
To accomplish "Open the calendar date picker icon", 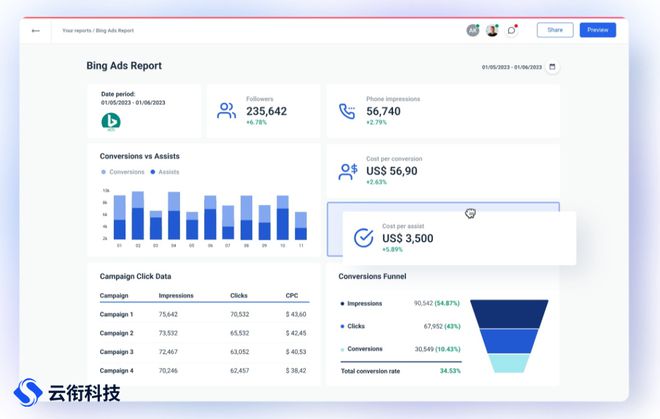I will [x=552, y=67].
